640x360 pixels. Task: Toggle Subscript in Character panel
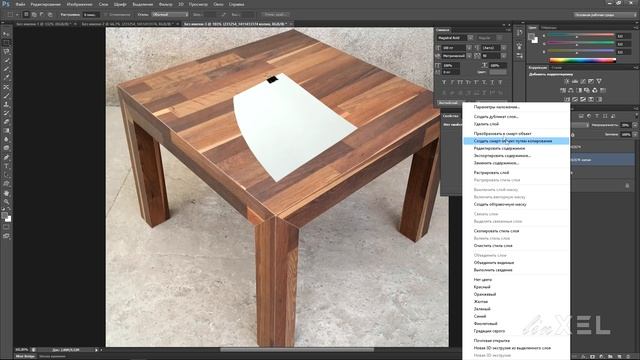point(484,82)
